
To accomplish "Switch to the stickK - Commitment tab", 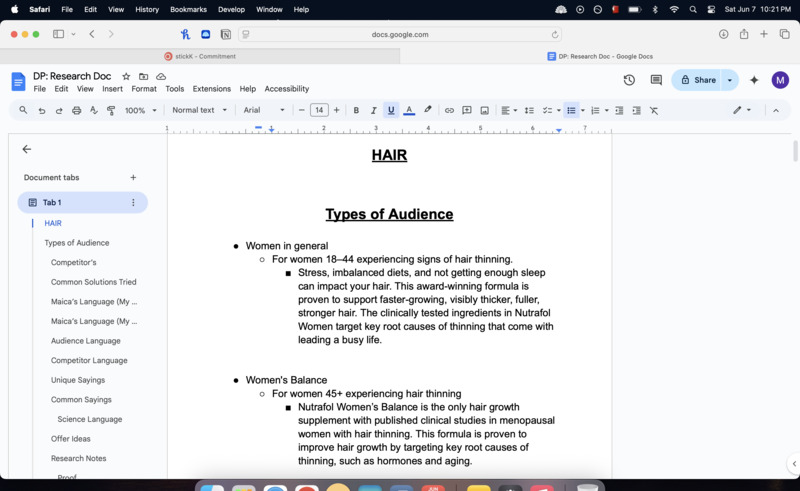I will 200,56.
